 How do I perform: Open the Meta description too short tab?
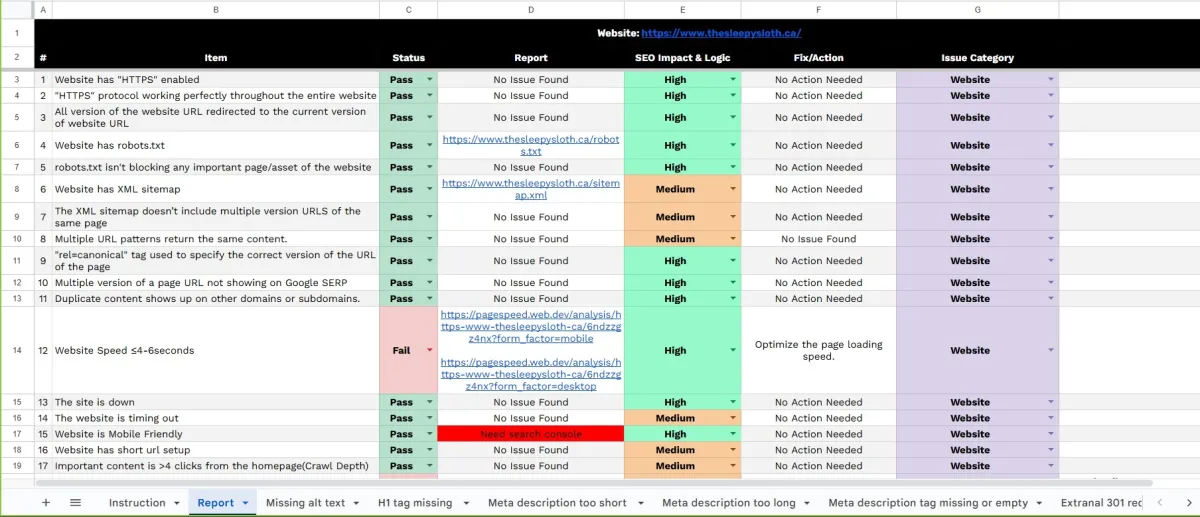coord(557,503)
